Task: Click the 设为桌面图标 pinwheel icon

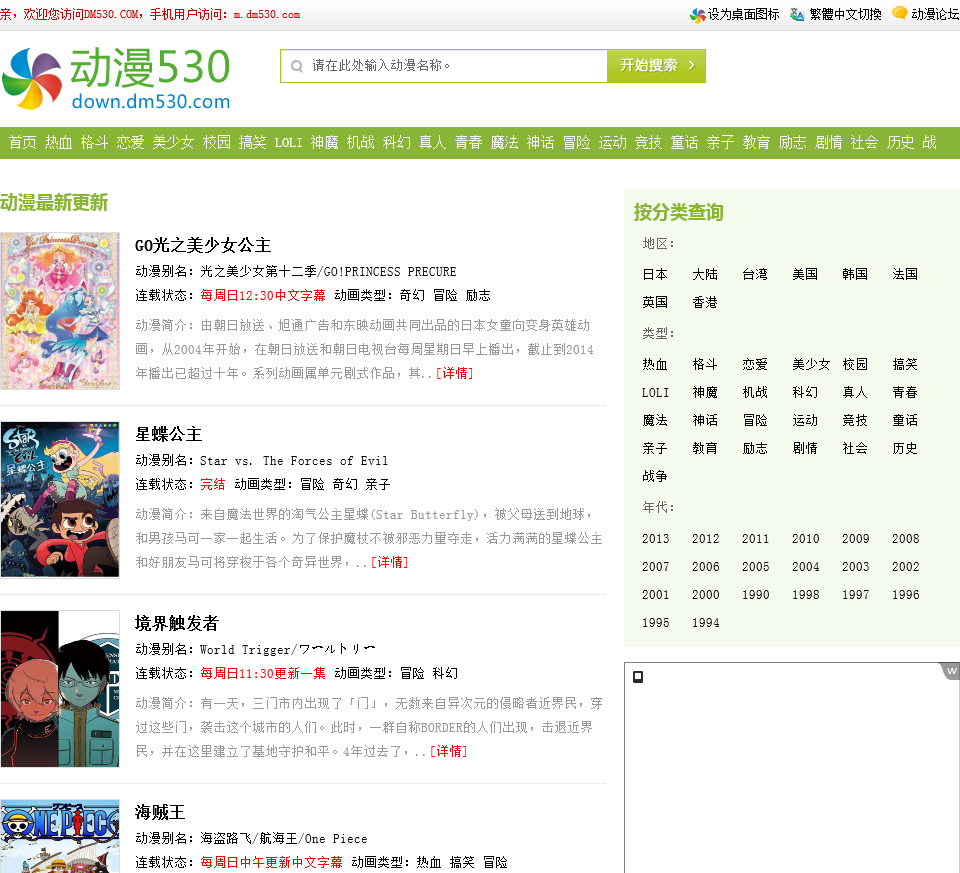Action: click(x=697, y=15)
